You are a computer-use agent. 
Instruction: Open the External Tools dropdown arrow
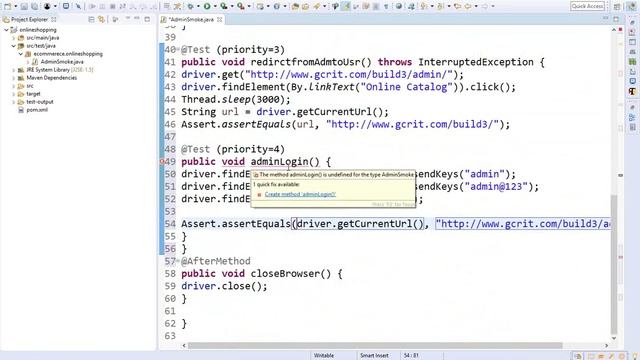(x=249, y=6)
